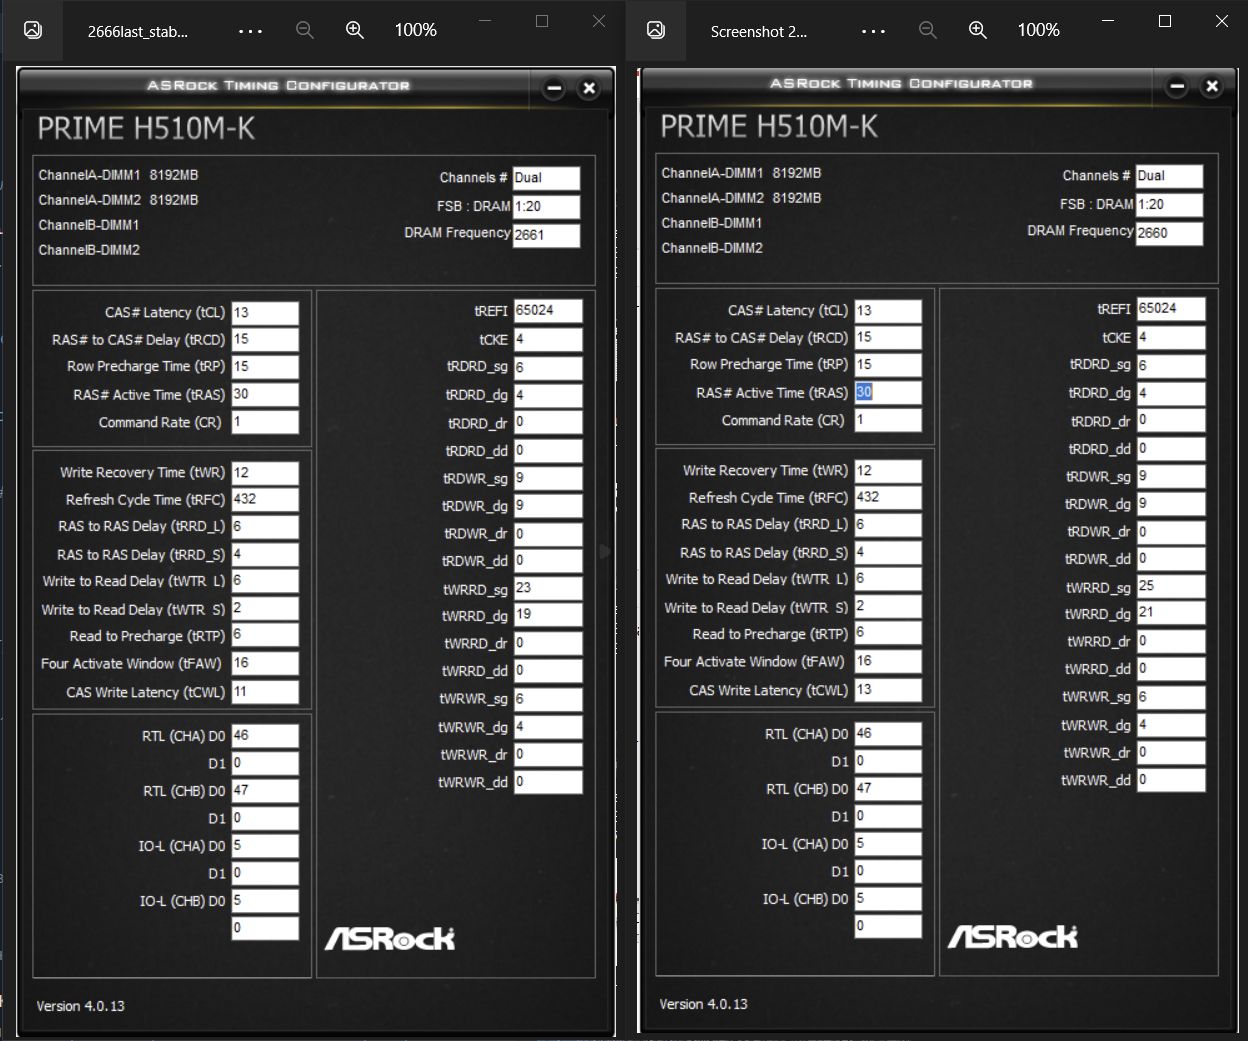
Task: Close the left ASRock Timing Configurator
Action: (x=589, y=88)
